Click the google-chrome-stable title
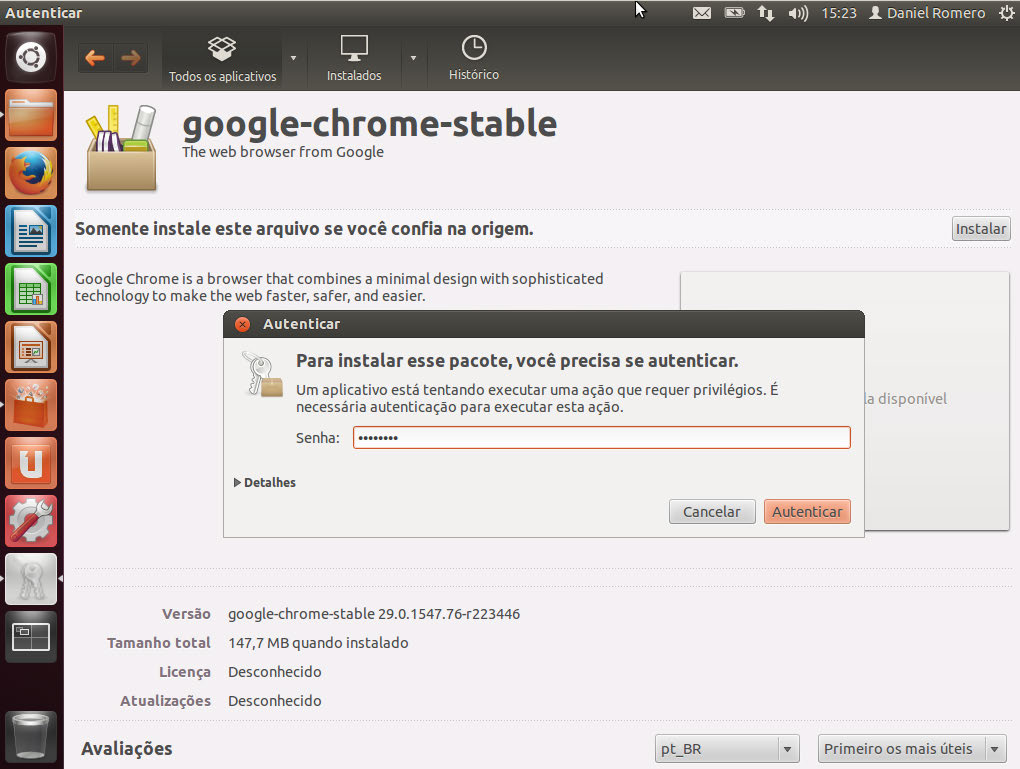 click(369, 124)
